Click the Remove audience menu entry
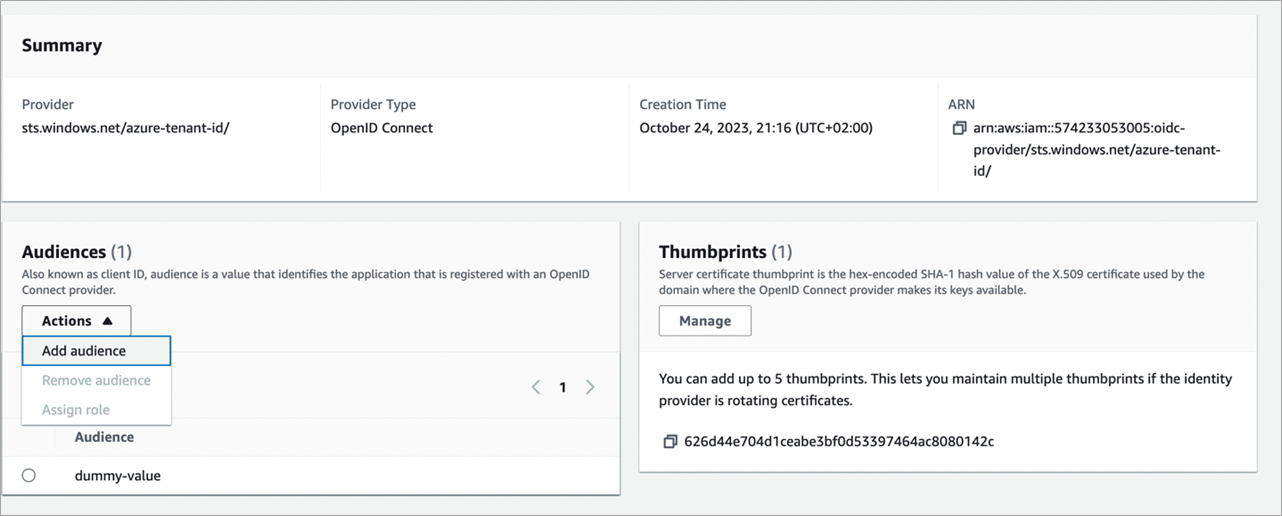Viewport: 1282px width, 516px height. tap(96, 380)
